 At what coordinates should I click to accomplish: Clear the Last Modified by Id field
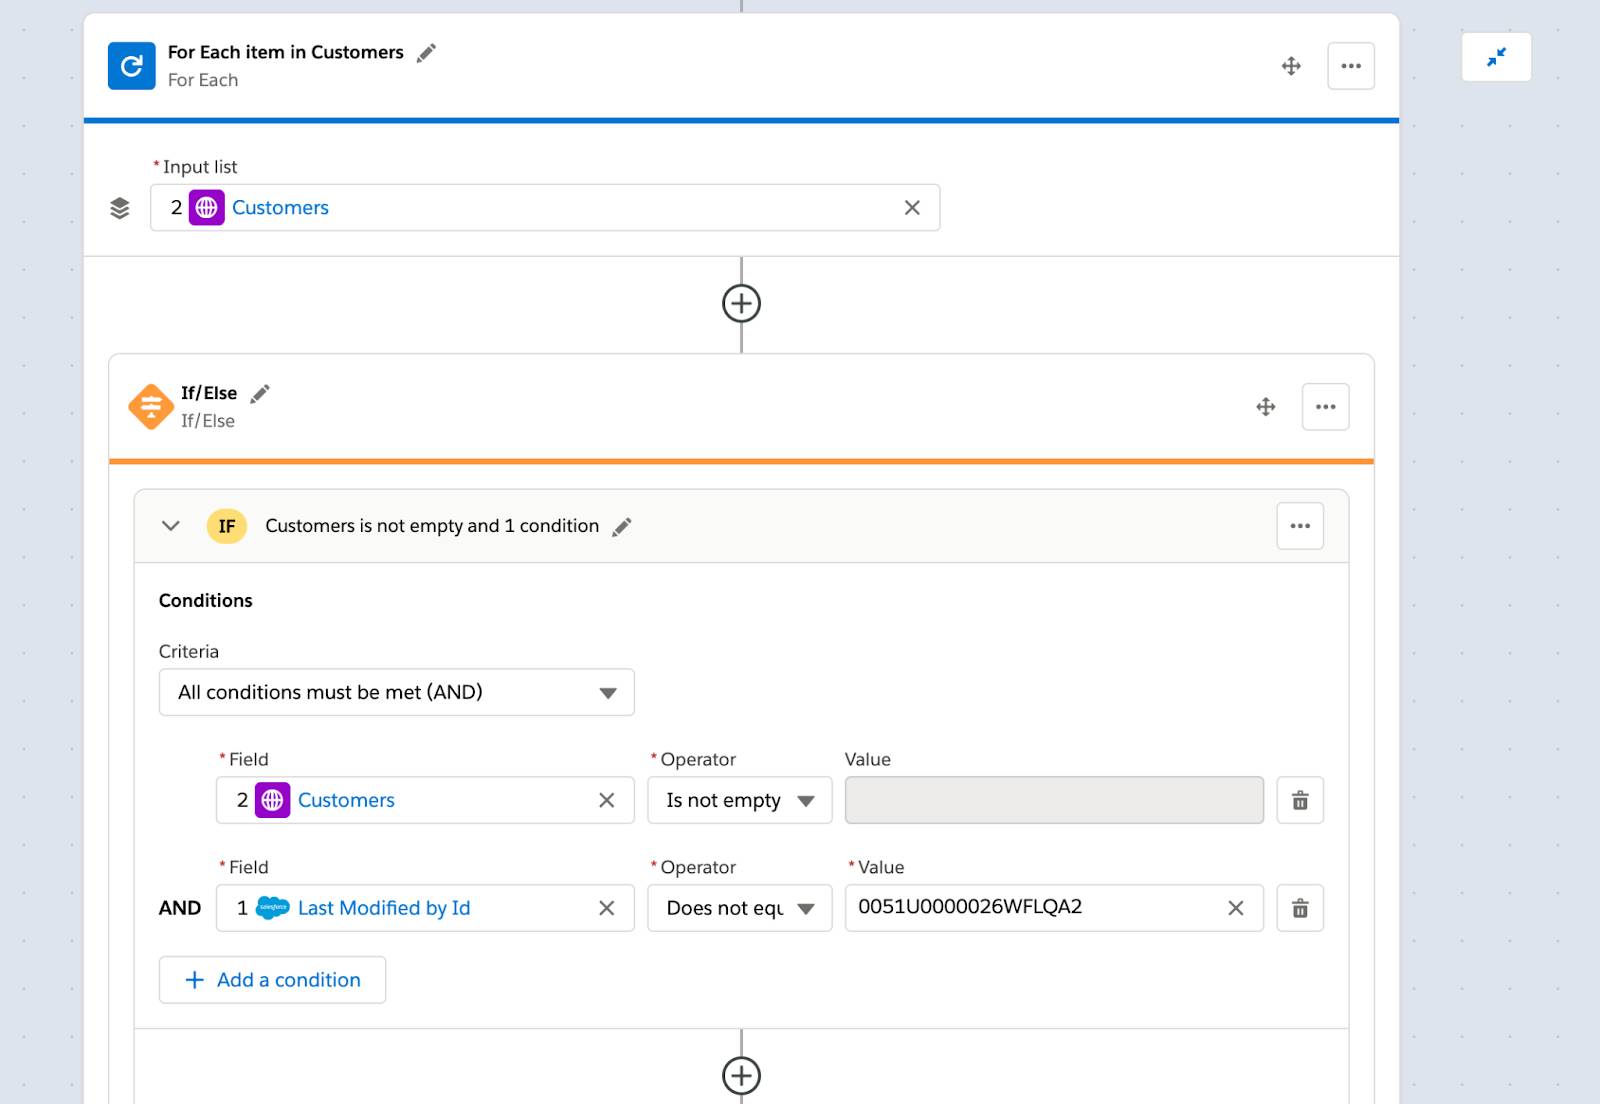point(607,908)
